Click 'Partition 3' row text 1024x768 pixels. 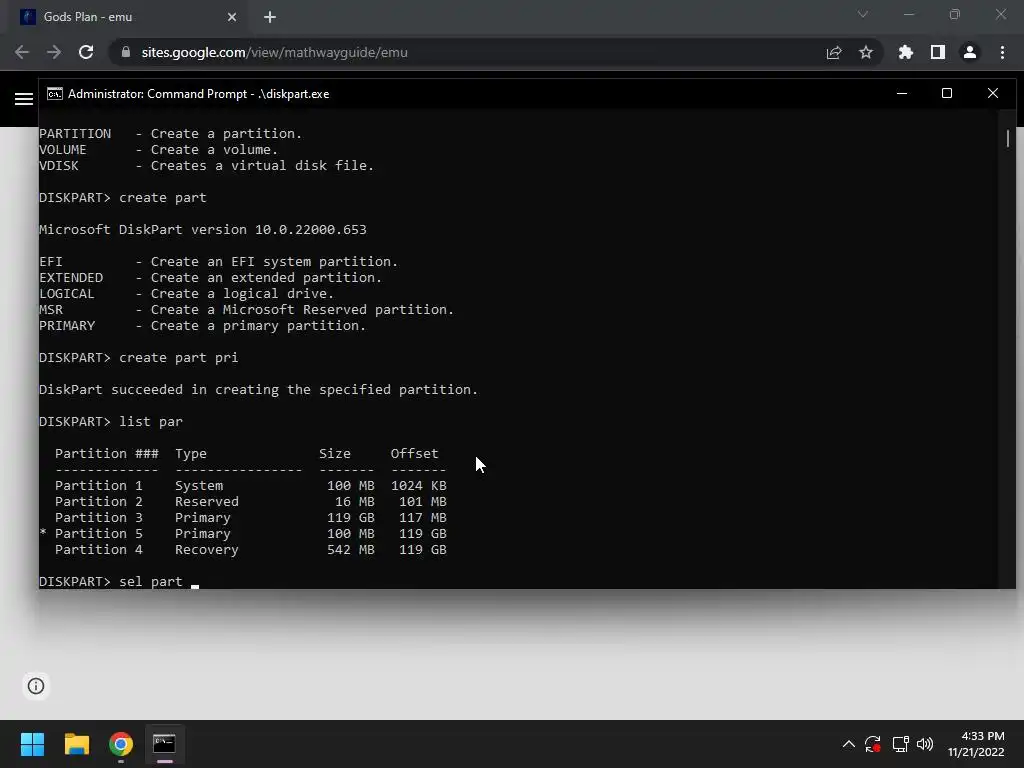99,517
